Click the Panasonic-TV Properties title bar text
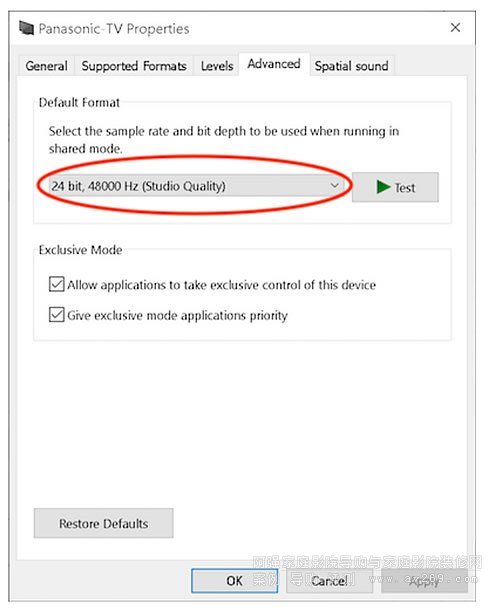The height and width of the screenshot is (610, 500). point(114,29)
